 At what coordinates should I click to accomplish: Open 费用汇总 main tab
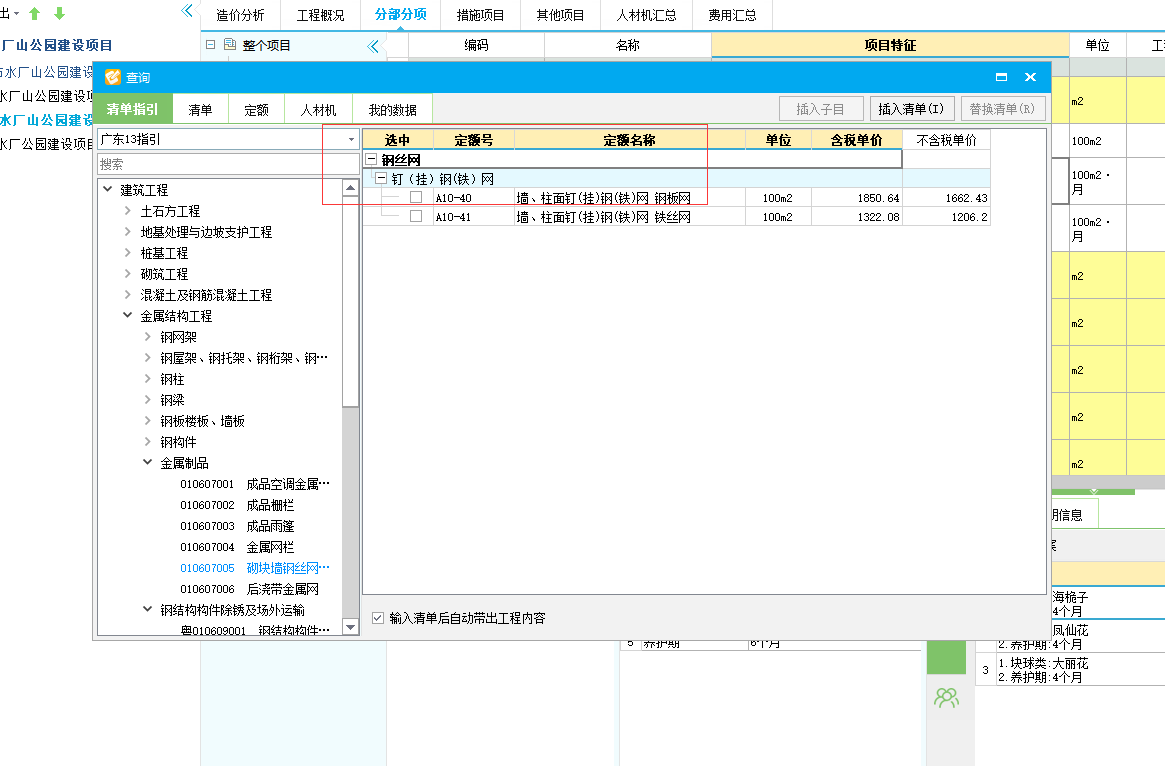732,15
